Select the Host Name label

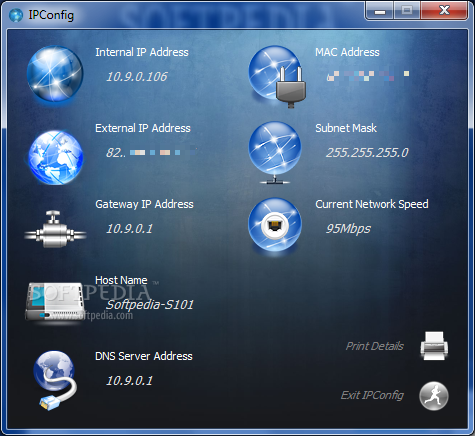(121, 280)
